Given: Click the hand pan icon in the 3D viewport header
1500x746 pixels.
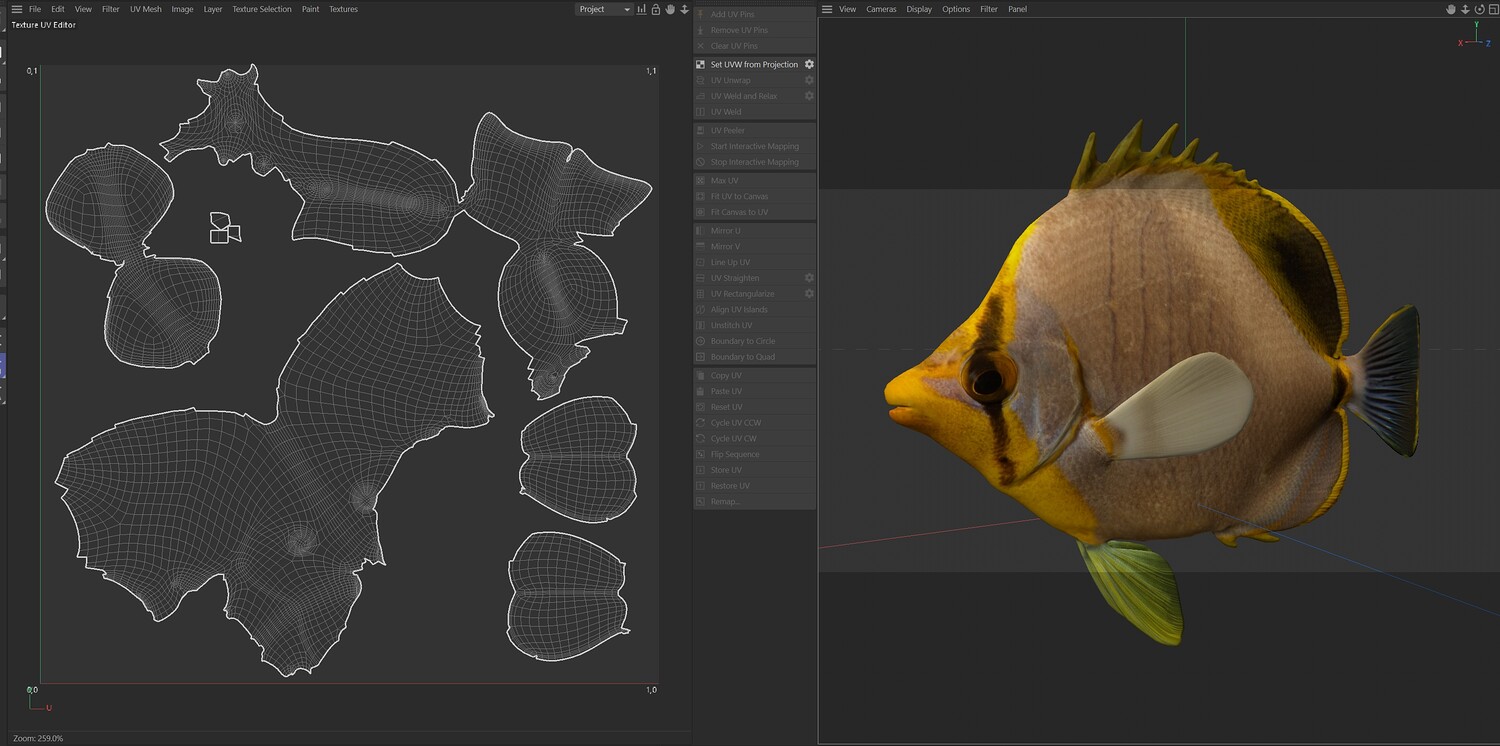Looking at the screenshot, I should (1451, 9).
